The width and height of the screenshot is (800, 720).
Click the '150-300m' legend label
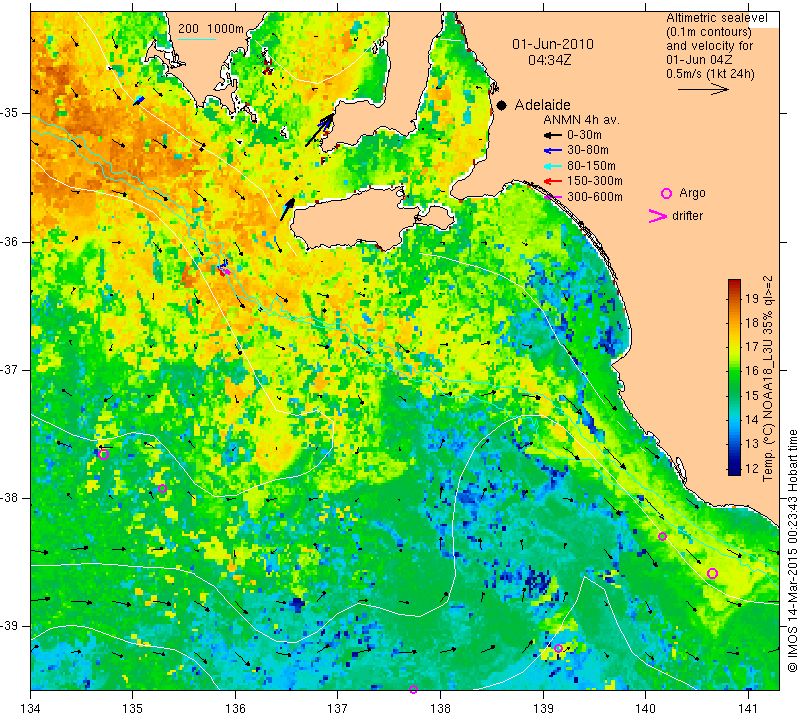click(x=594, y=181)
